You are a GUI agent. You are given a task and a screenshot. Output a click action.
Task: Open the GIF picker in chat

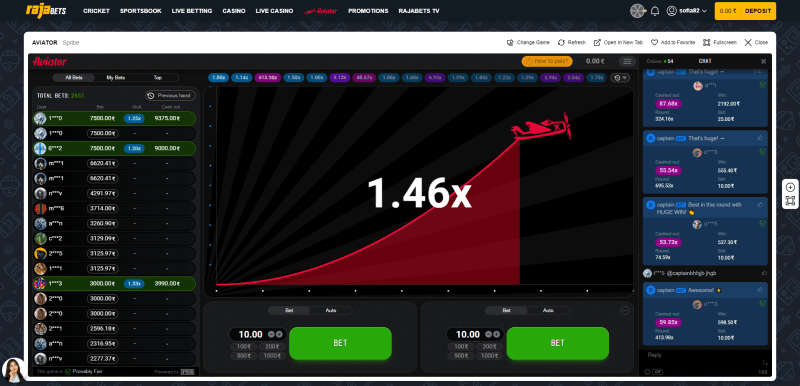[658, 372]
